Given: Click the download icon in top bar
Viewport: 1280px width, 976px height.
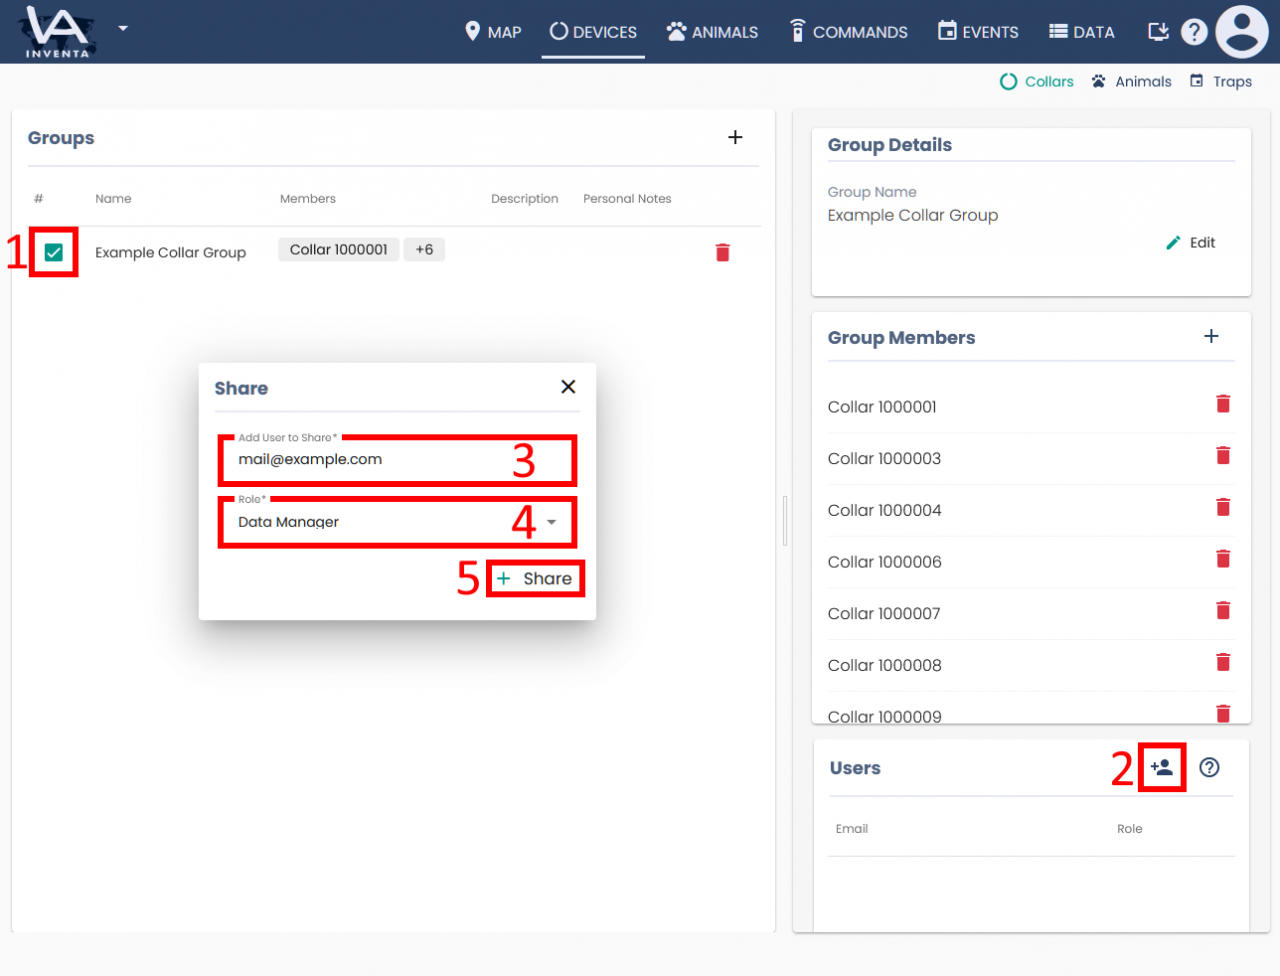Looking at the screenshot, I should (x=1158, y=32).
